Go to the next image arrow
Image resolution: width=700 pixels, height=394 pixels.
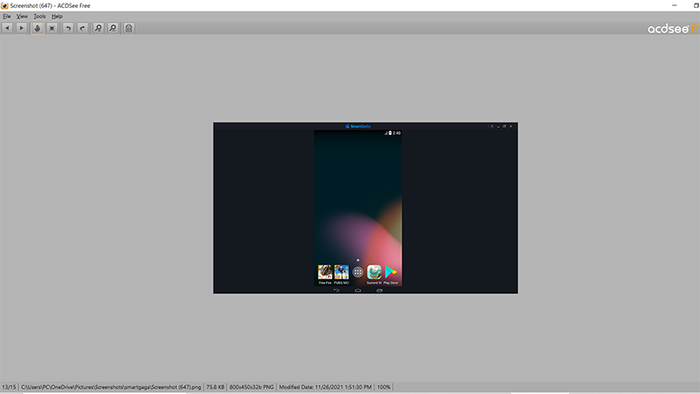click(21, 28)
